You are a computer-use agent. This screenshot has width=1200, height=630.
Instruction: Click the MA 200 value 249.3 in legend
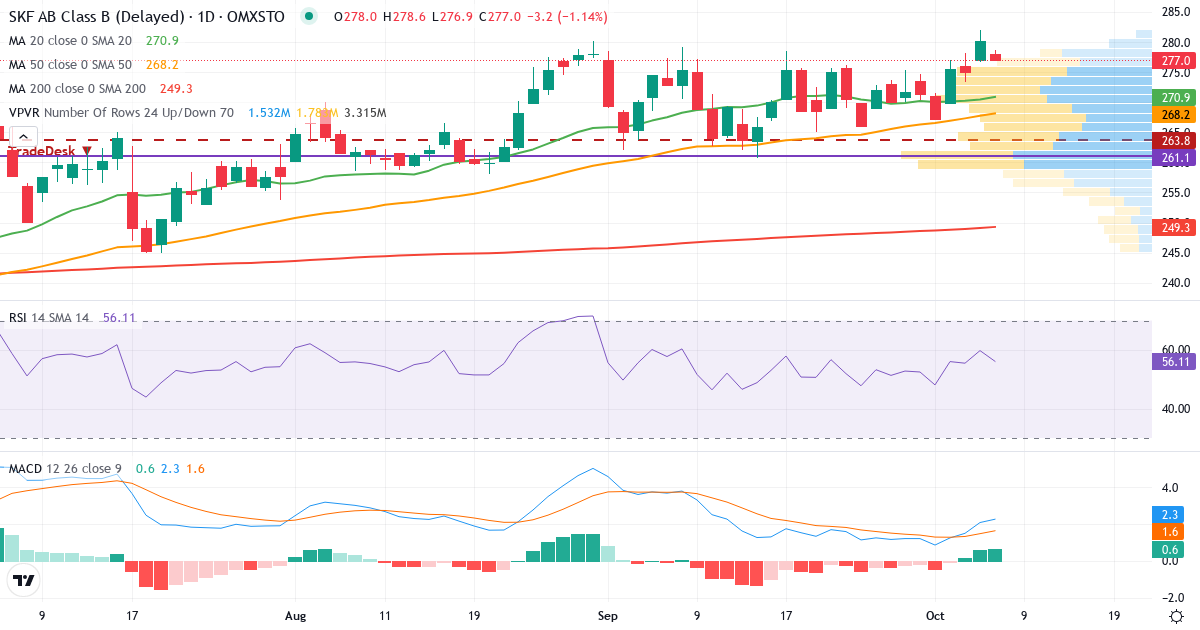click(x=176, y=89)
